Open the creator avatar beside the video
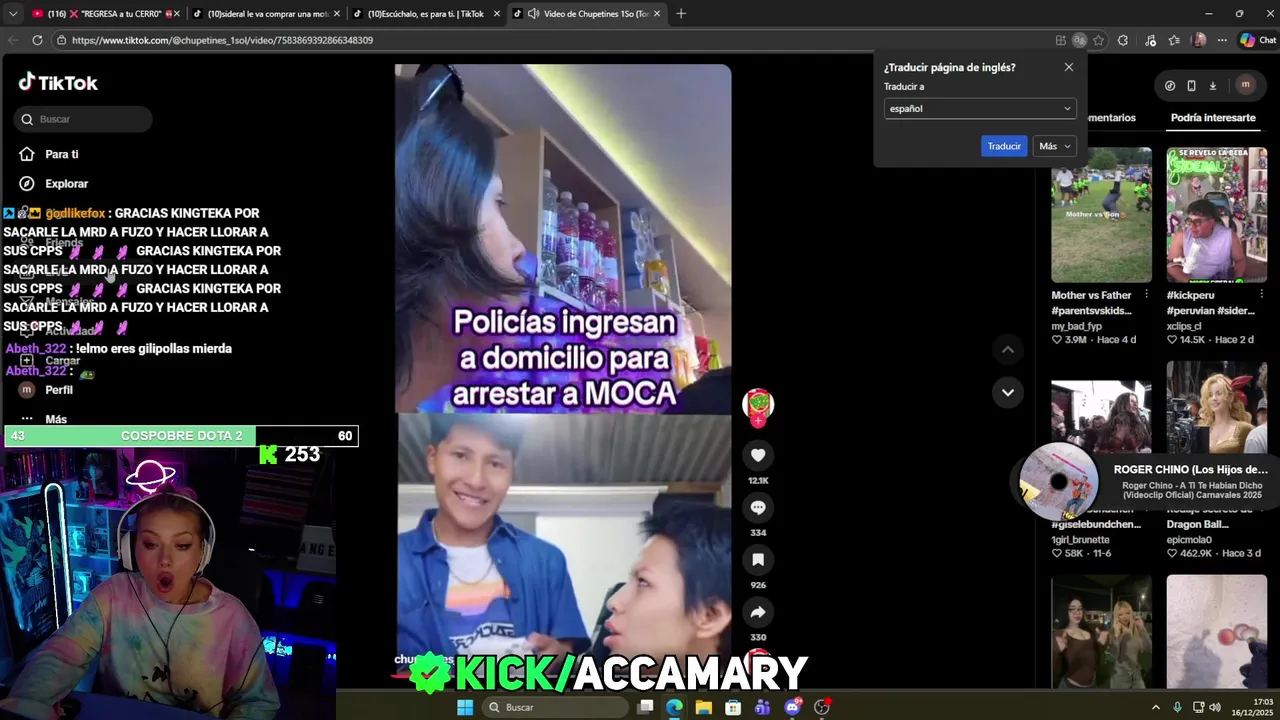This screenshot has width=1280, height=720. click(758, 404)
